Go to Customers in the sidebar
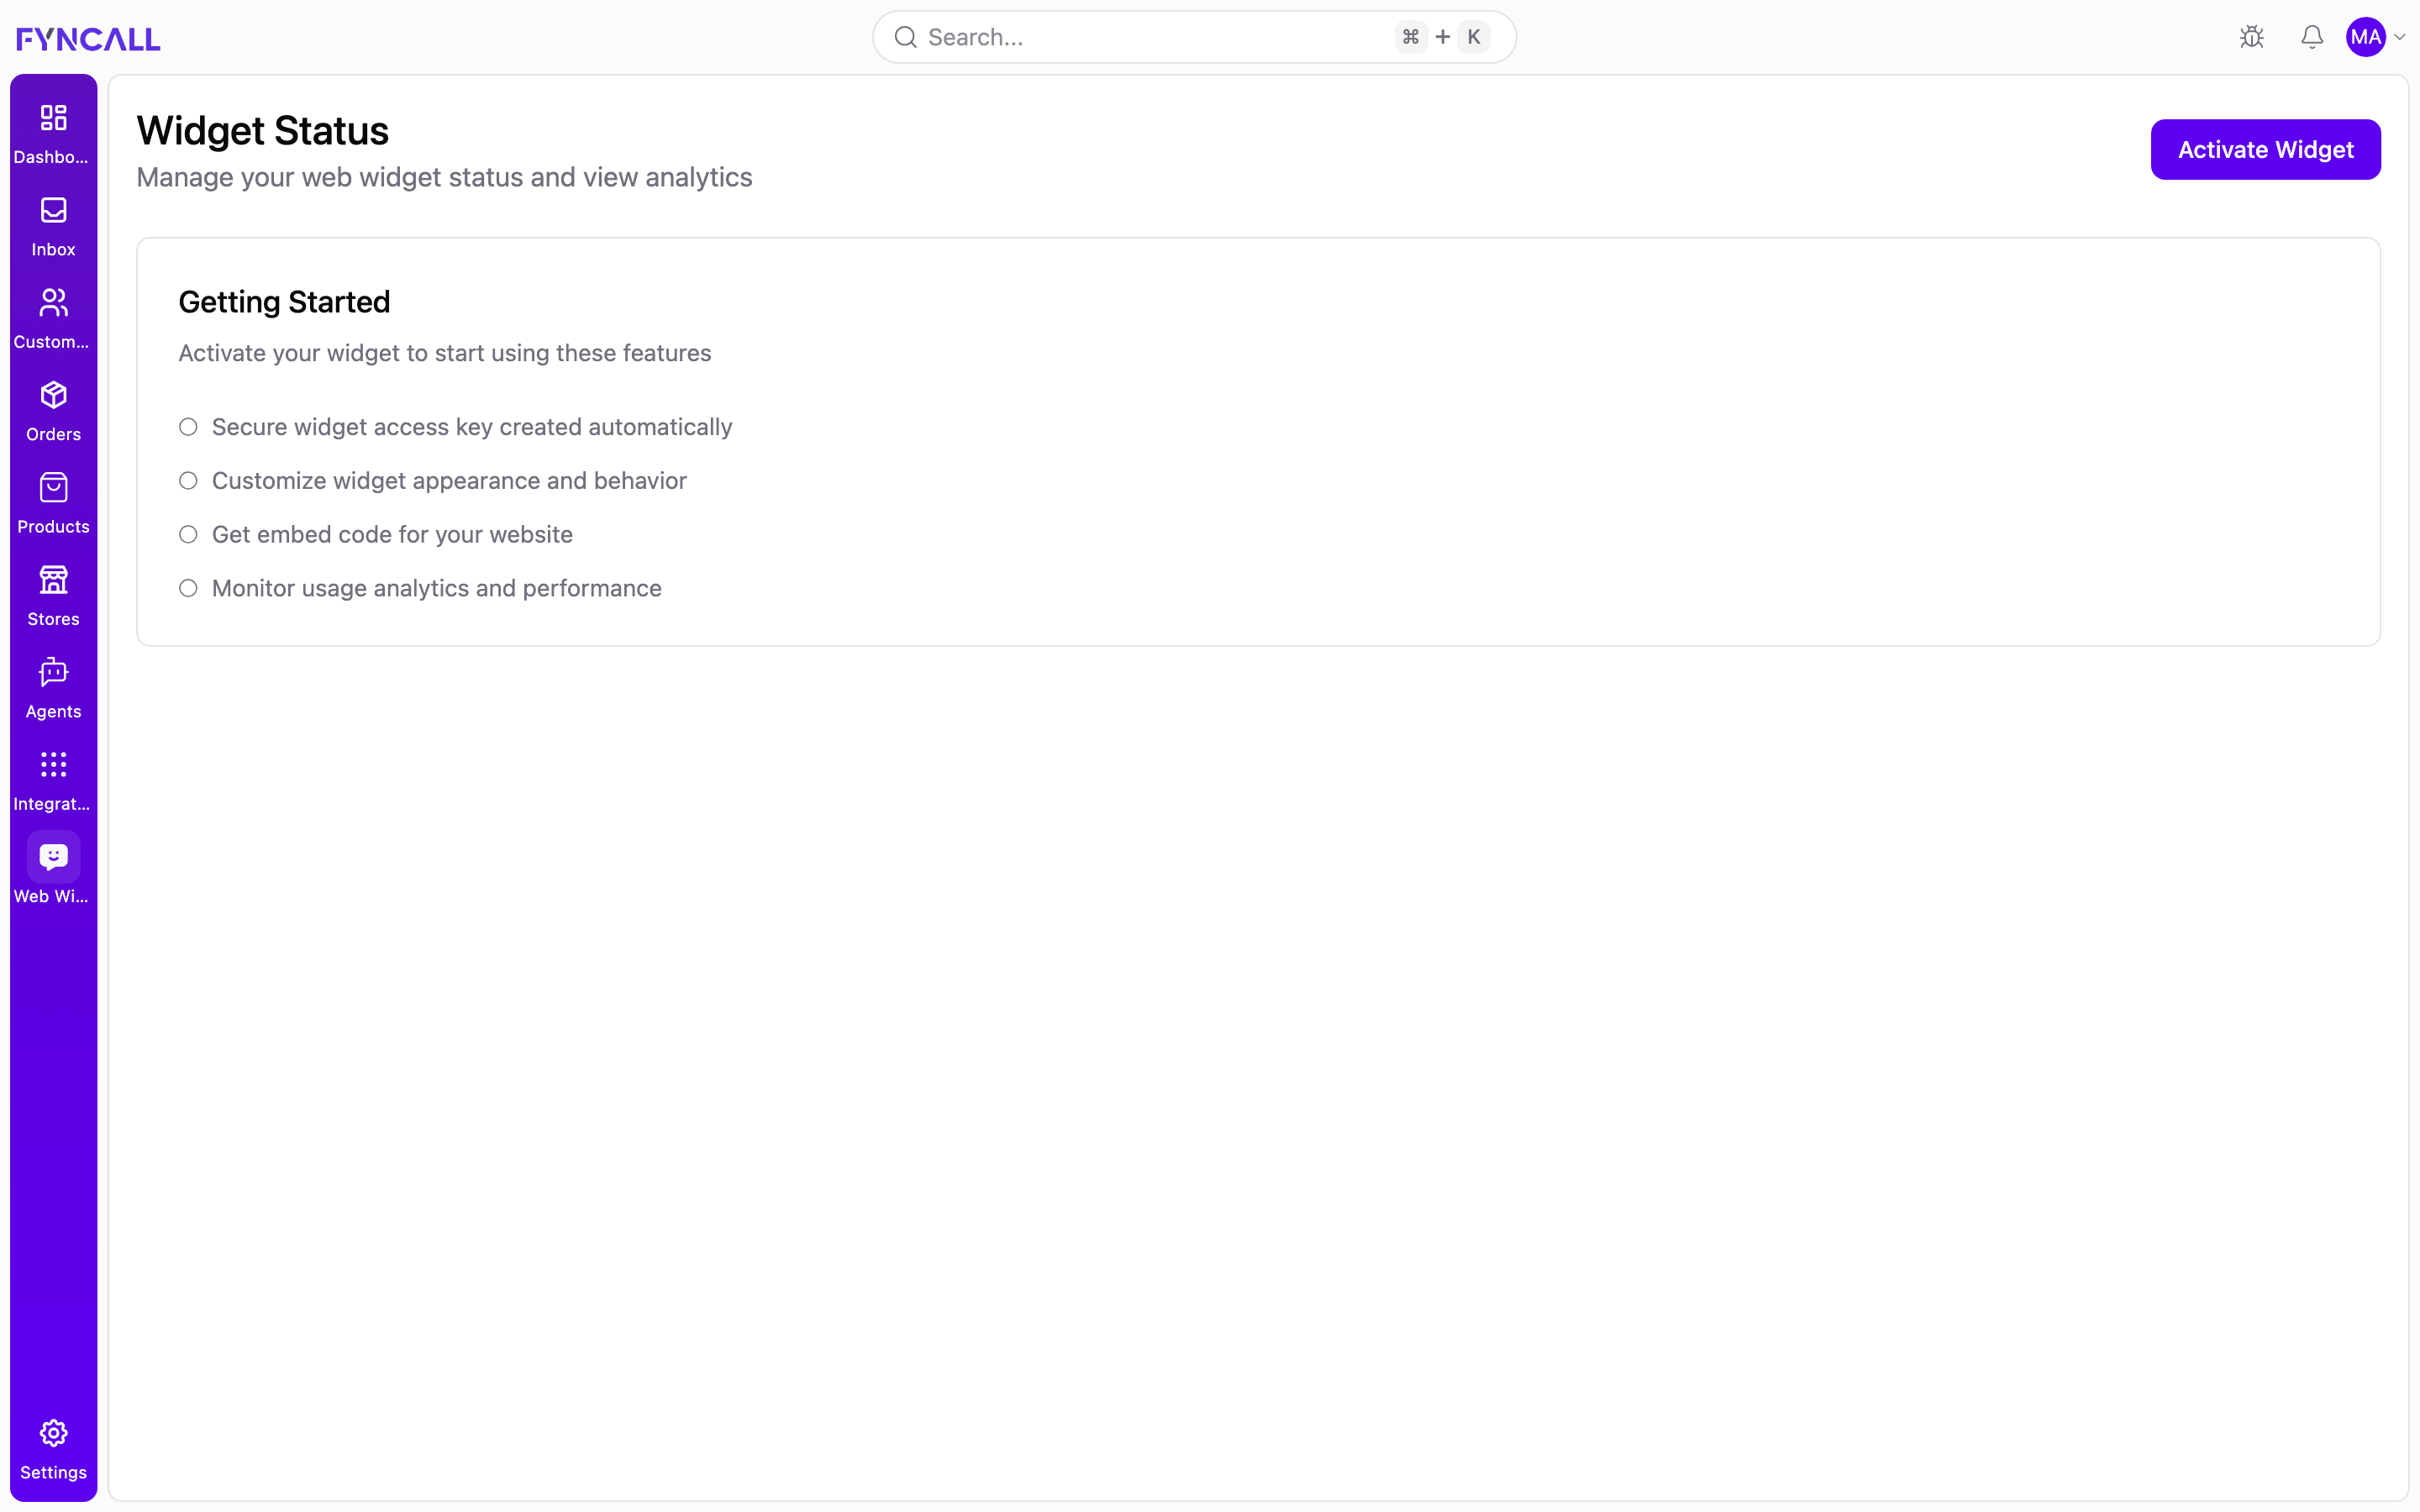2420x1512 pixels. [x=53, y=318]
